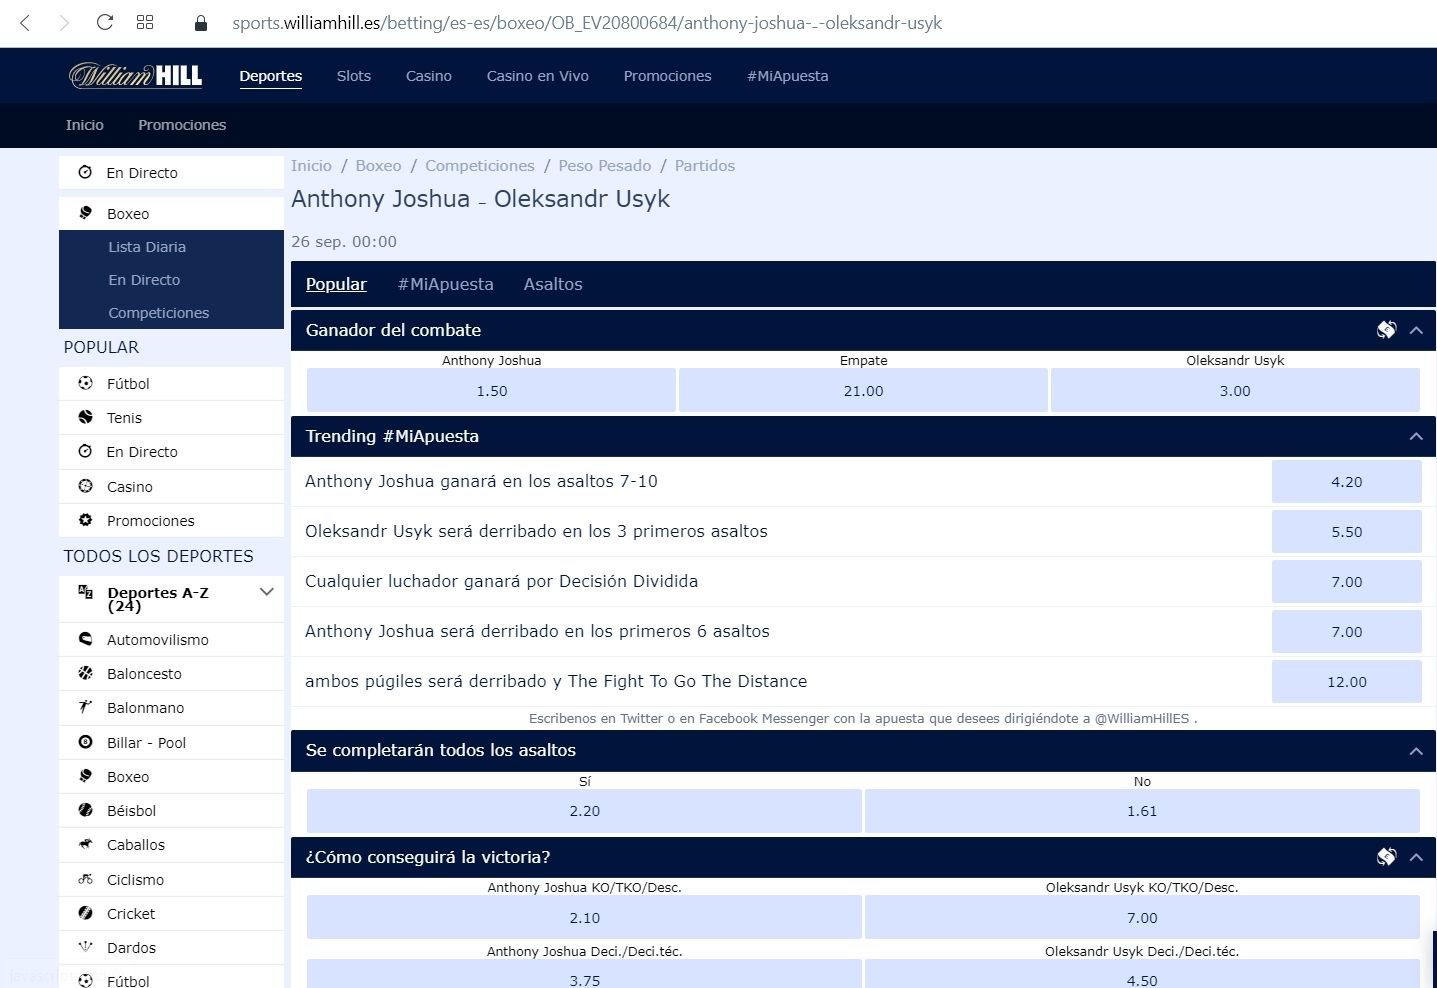Screen dimensions: 1437x988
Task: Open the Casino en Vivo menu
Action: pyautogui.click(x=537, y=76)
